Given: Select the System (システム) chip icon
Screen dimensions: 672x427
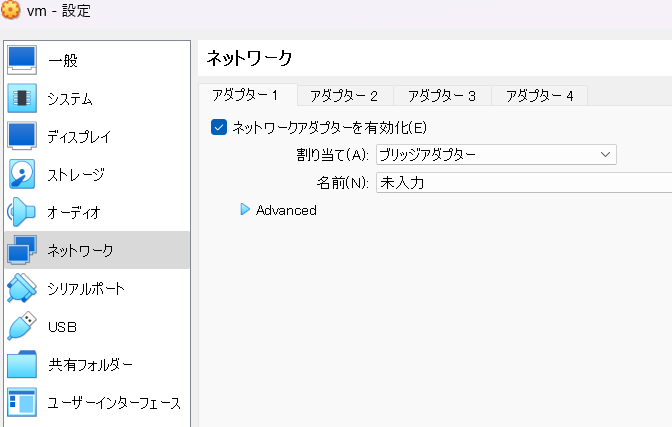Looking at the screenshot, I should point(21,98).
